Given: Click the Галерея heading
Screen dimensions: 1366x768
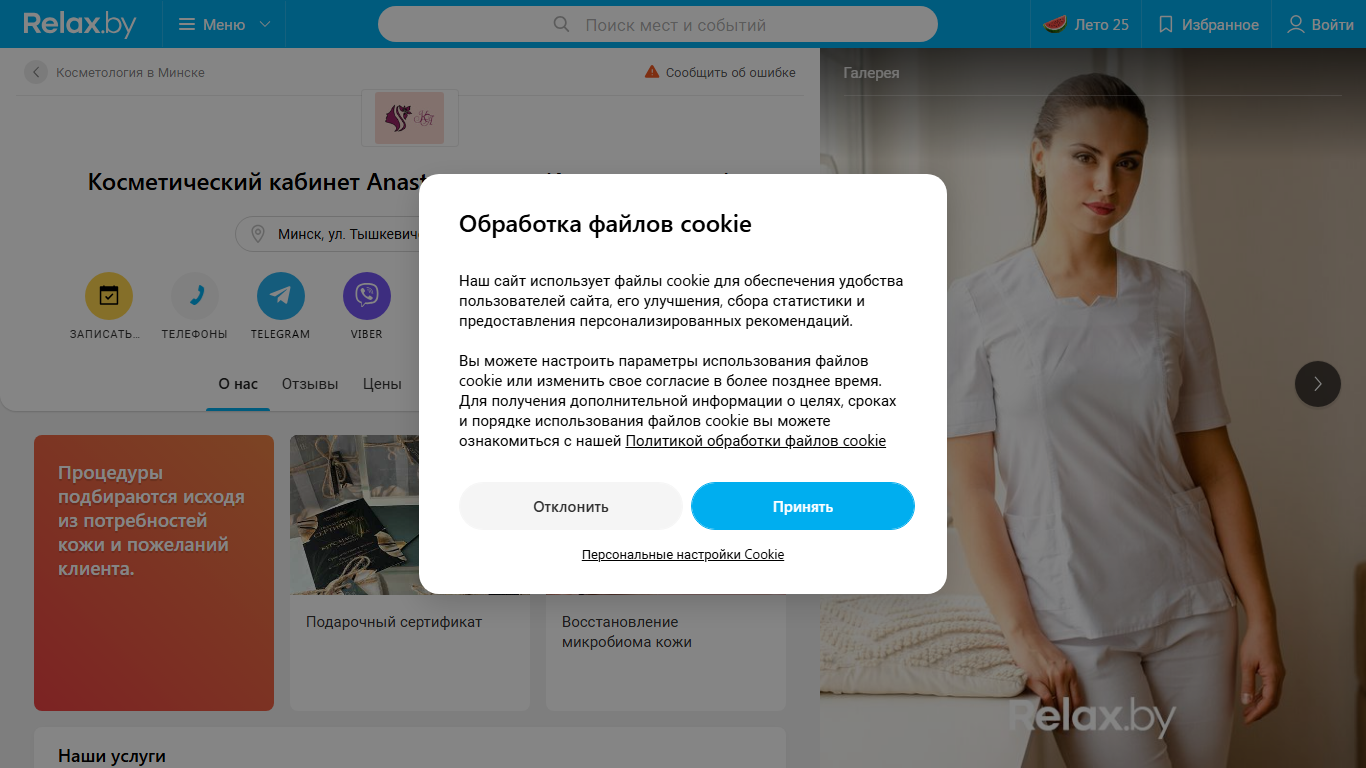Looking at the screenshot, I should [871, 73].
